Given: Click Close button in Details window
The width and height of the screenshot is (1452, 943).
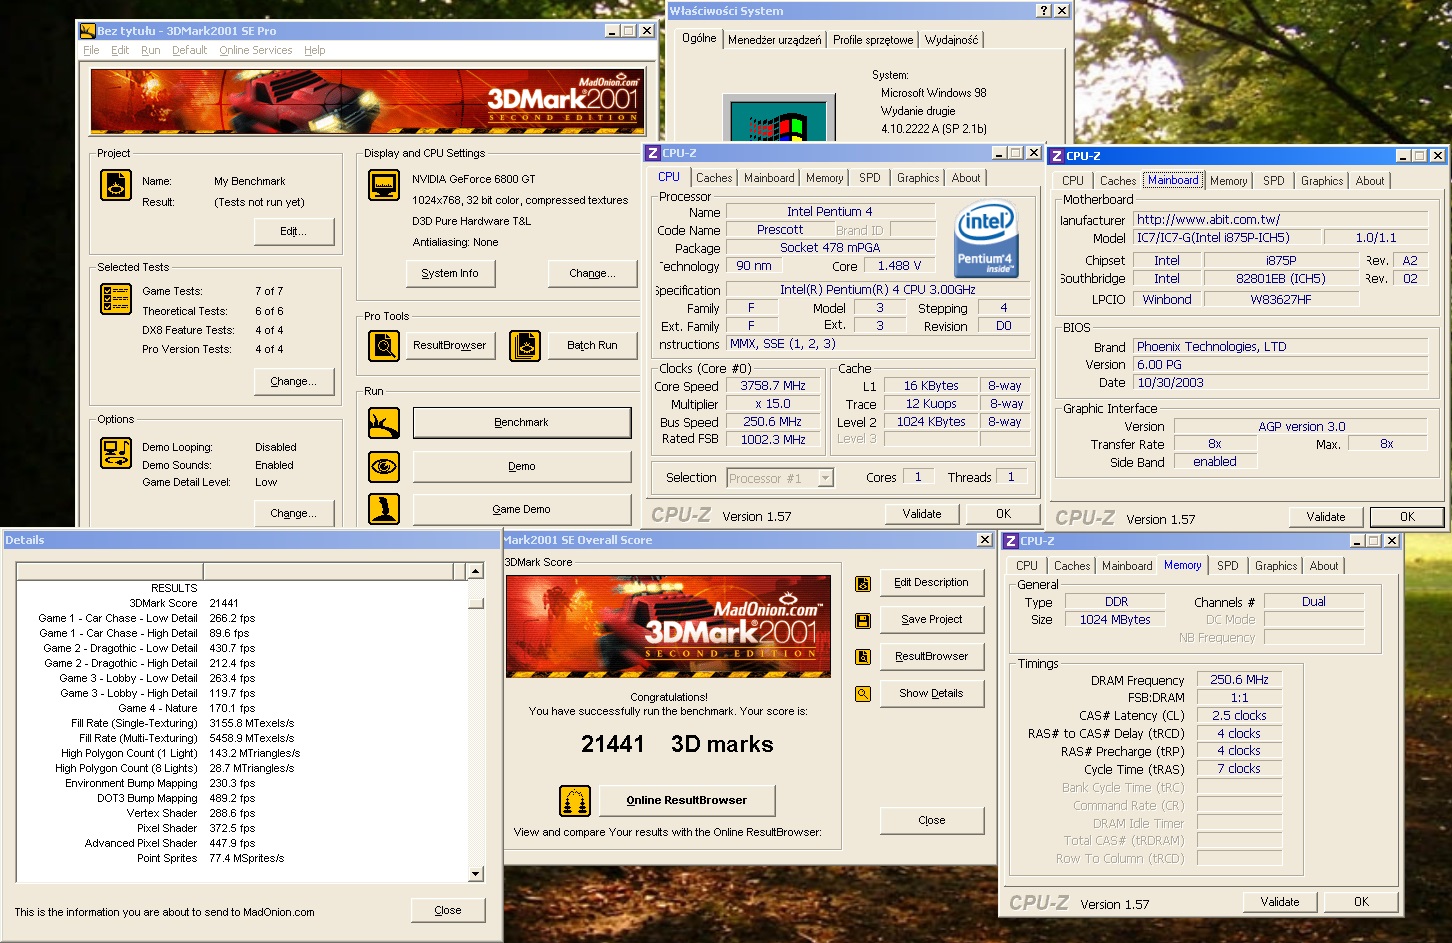Looking at the screenshot, I should click(448, 910).
